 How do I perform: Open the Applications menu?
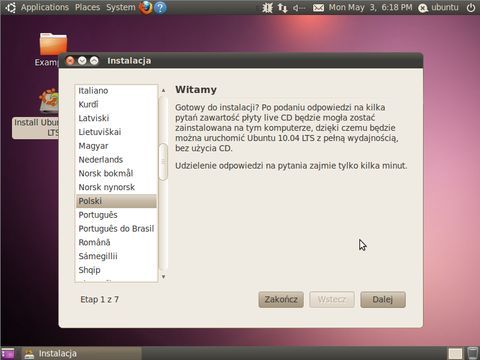[x=45, y=7]
